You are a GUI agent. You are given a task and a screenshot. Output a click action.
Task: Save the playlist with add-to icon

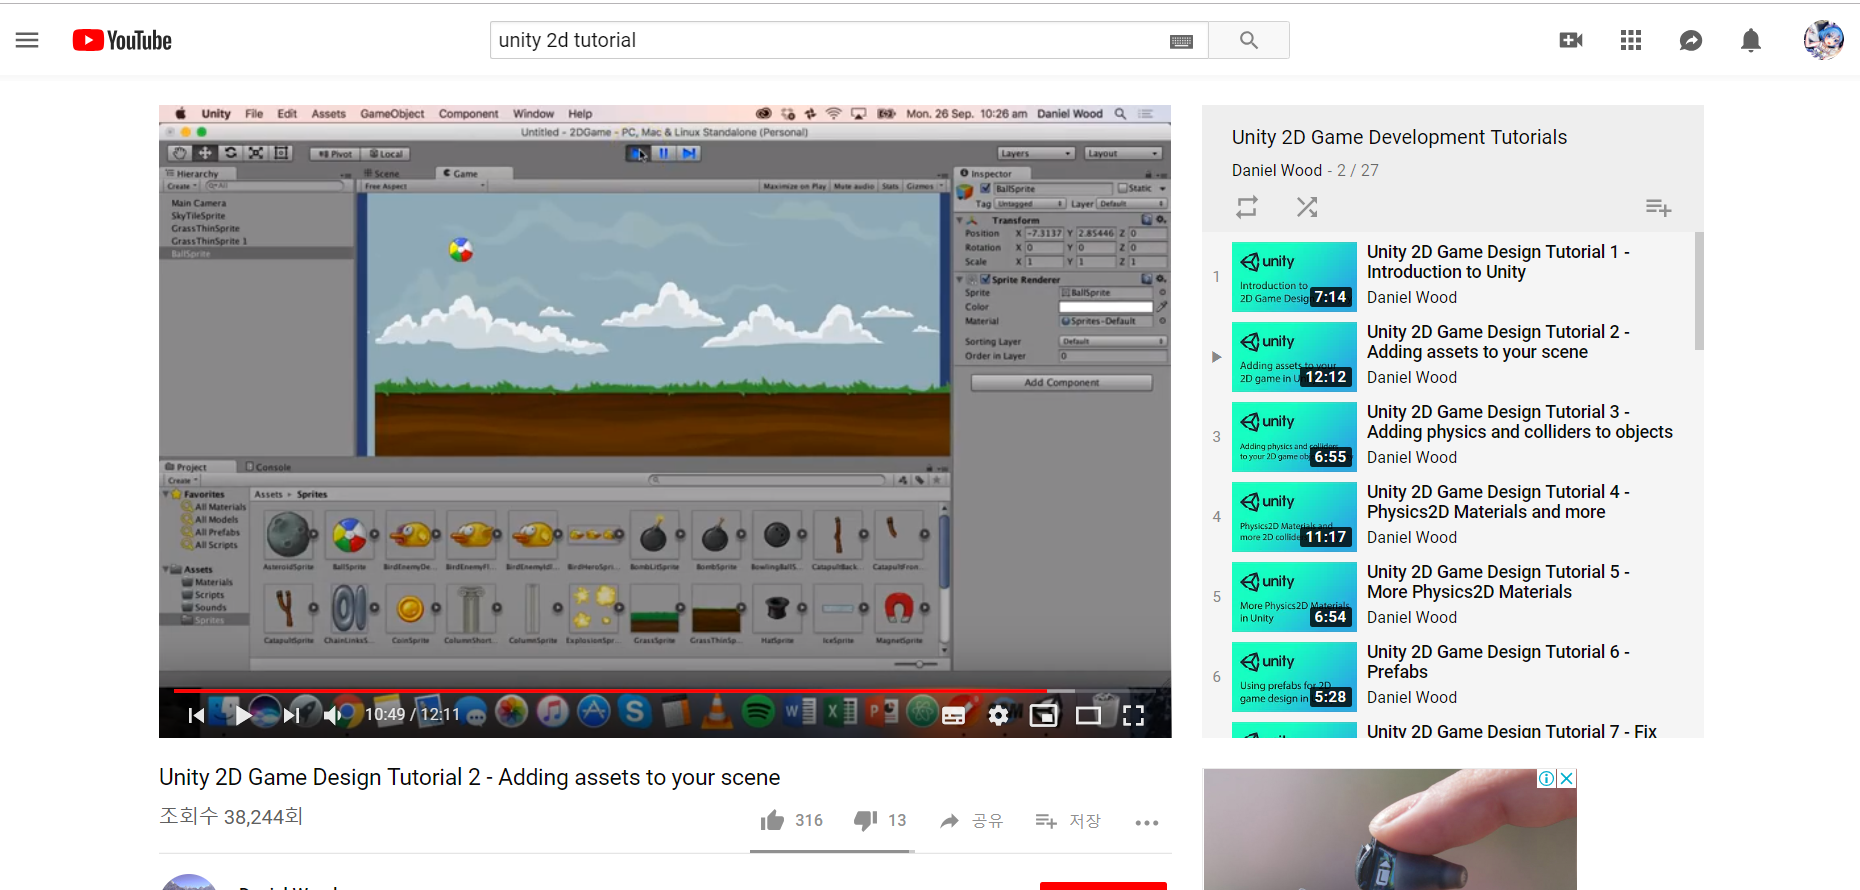(1658, 207)
